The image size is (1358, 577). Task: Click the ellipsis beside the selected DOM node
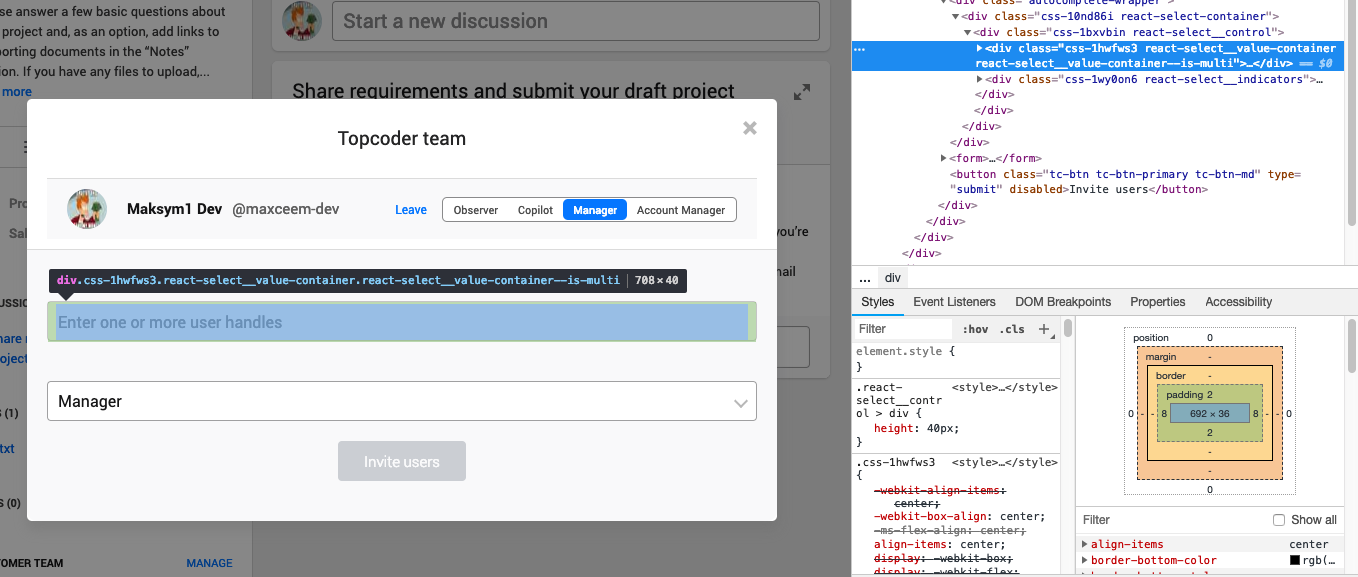860,48
